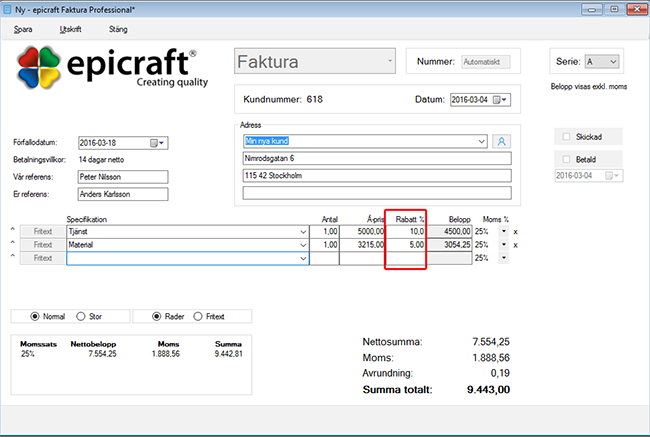
Task: Click the Rabatt field showing 5,00
Action: click(406, 245)
